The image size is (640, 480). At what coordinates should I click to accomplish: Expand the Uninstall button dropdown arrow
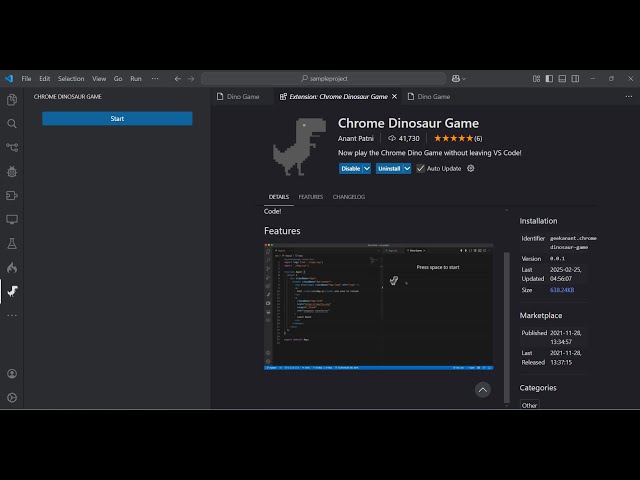pos(407,168)
